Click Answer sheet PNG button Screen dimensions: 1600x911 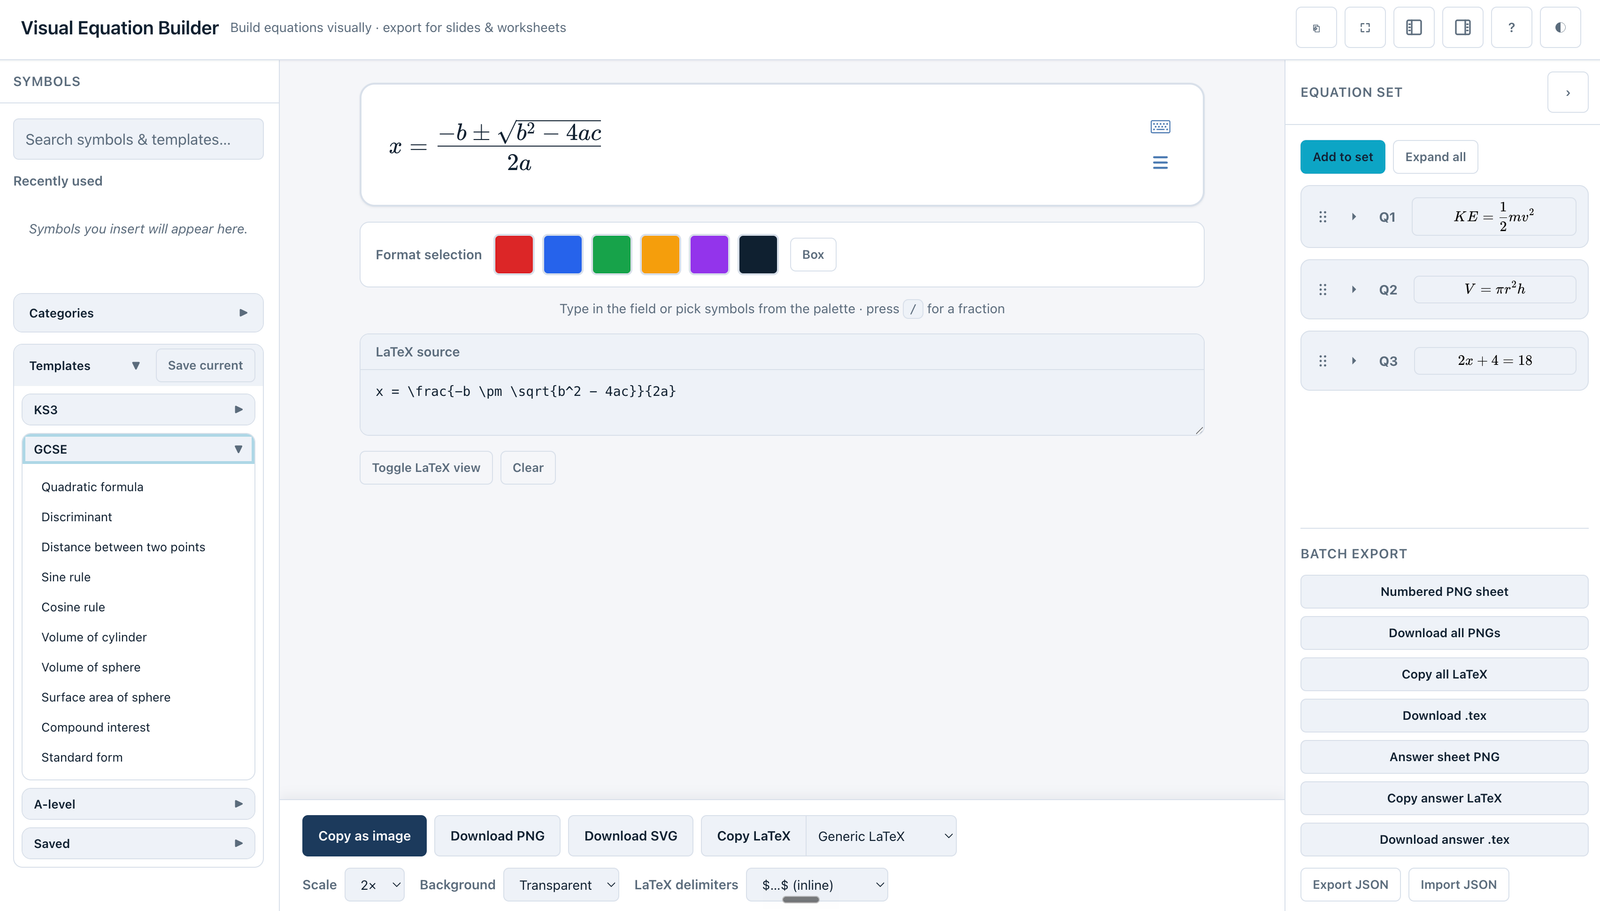coord(1444,757)
